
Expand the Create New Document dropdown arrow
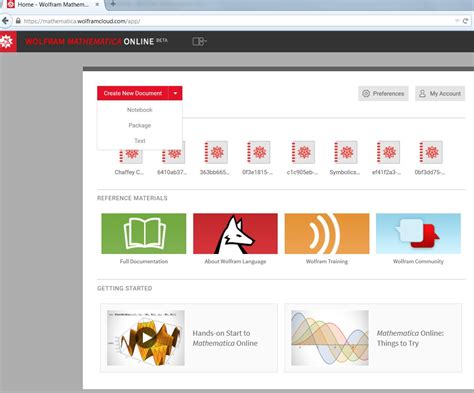(x=175, y=93)
